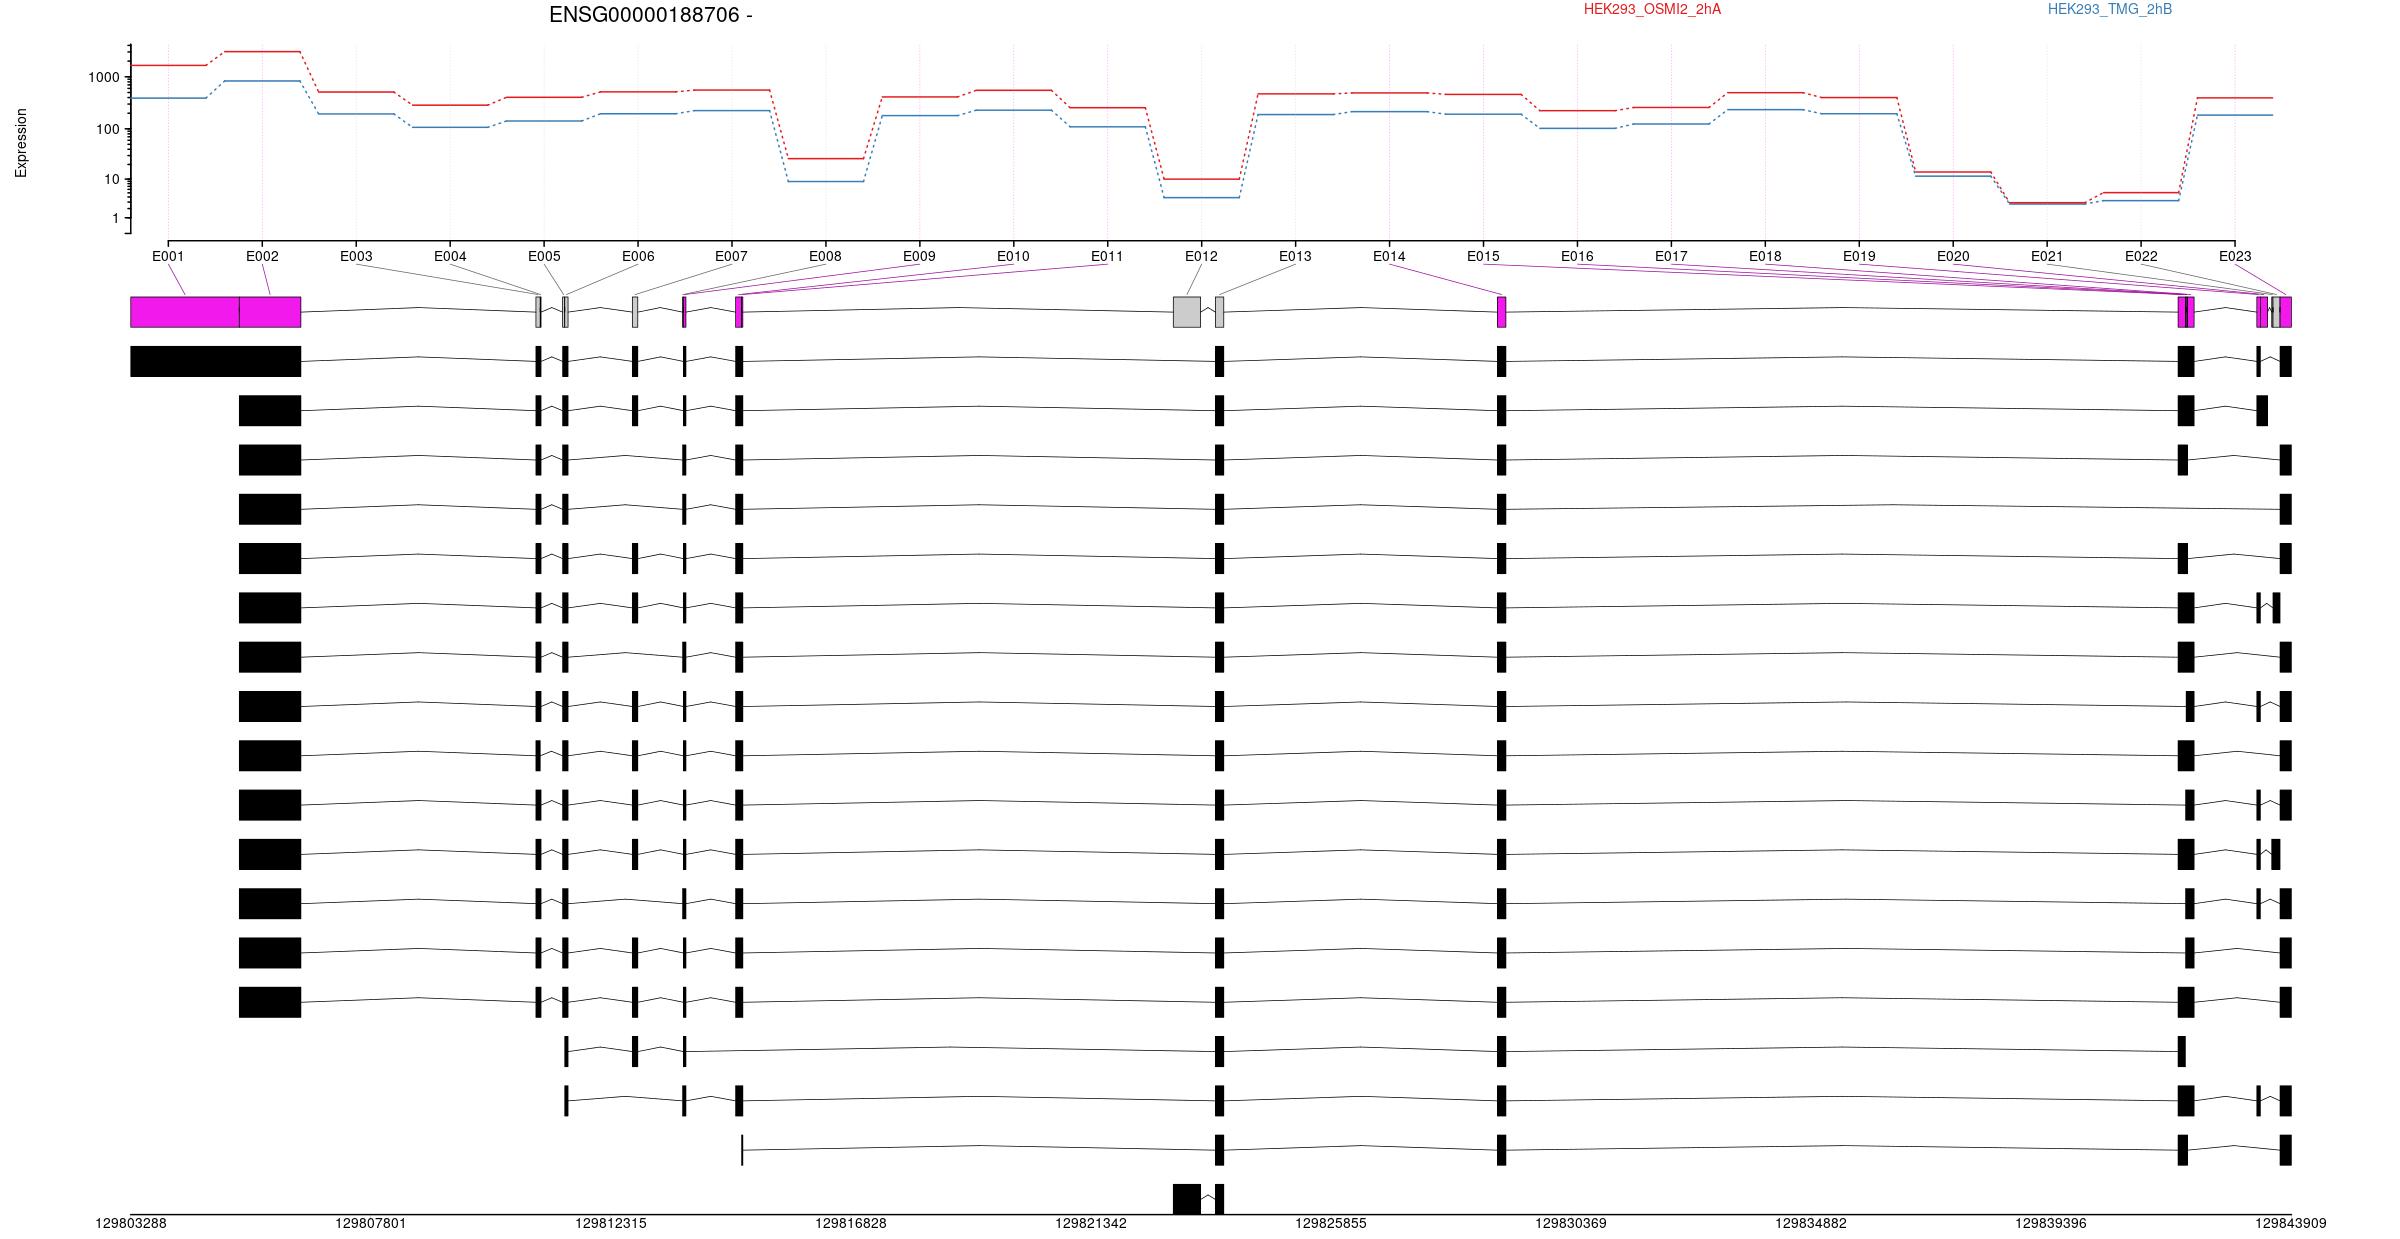Click the E010 exon label
Screen dimensions: 2400x1239
pyautogui.click(x=1013, y=256)
